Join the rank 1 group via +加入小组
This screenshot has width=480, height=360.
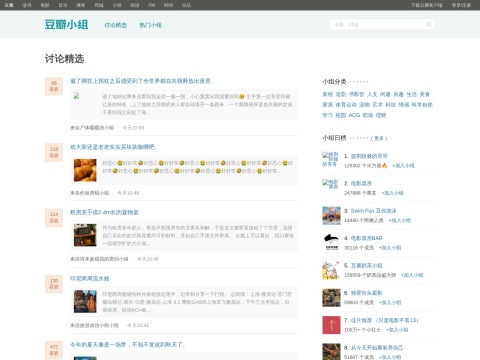click(x=403, y=165)
